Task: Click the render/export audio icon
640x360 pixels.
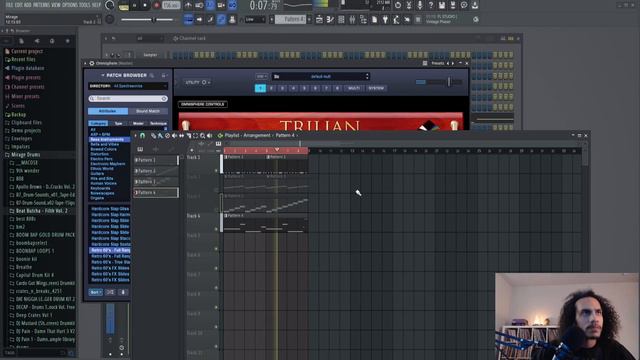Action: pos(453,5)
